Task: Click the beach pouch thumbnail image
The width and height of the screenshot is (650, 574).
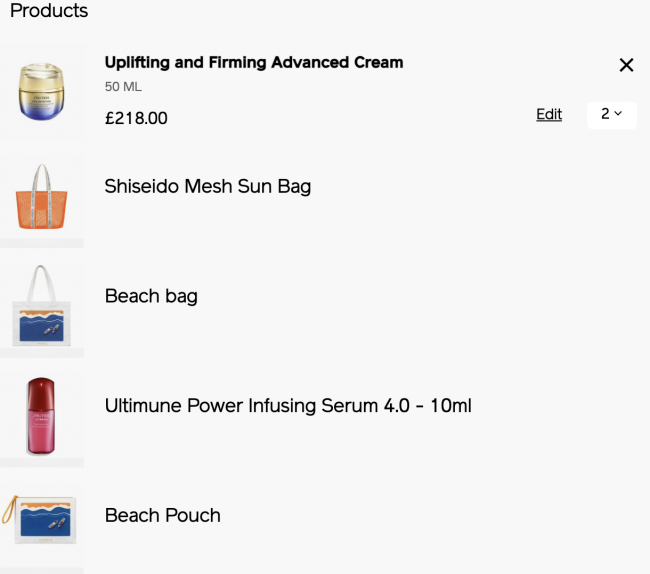Action: pos(39,520)
